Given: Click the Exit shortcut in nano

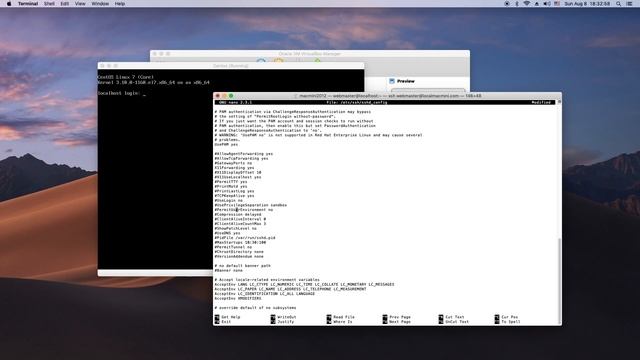Looking at the screenshot, I should coord(223,322).
